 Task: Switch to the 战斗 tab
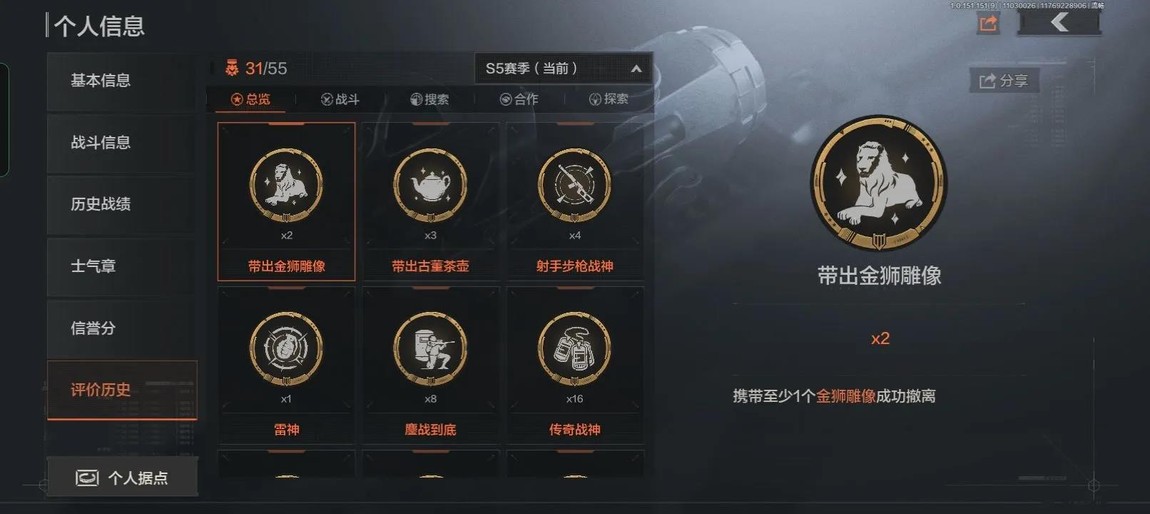(x=340, y=100)
